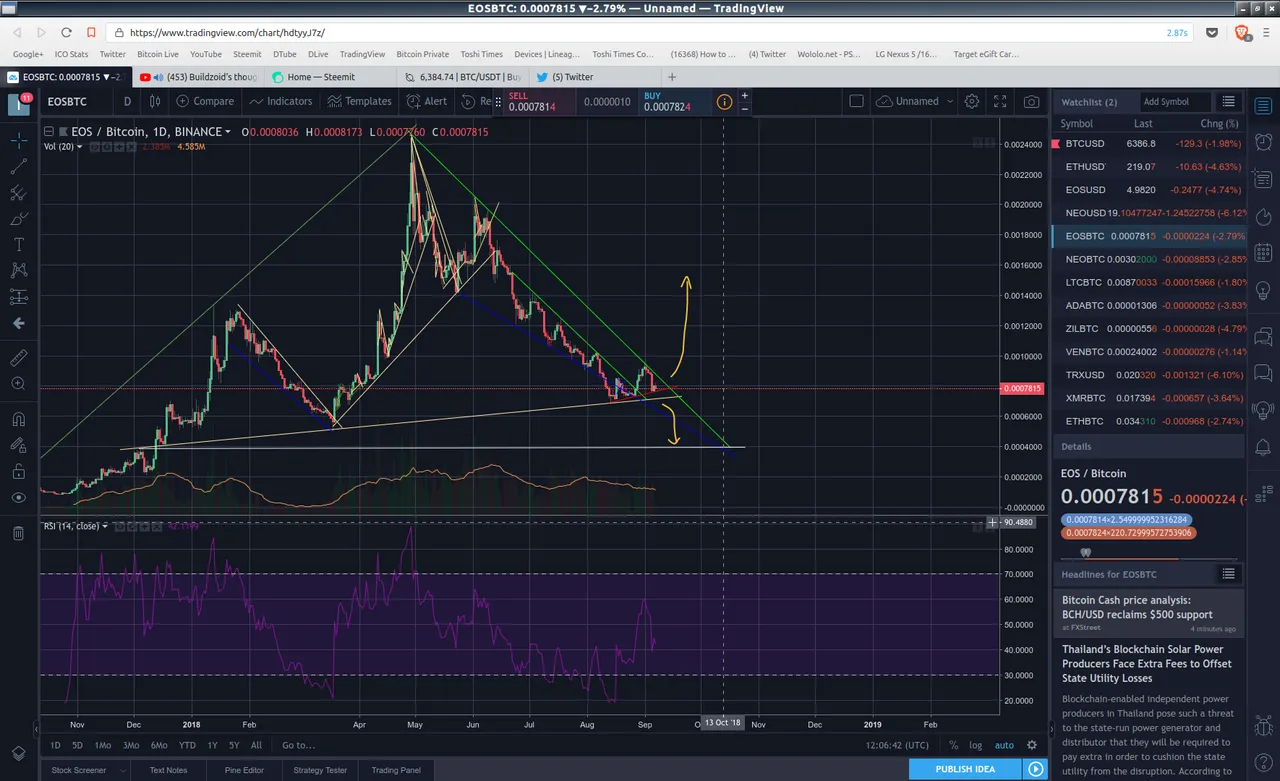This screenshot has width=1280, height=781.
Task: Open the Strategy Tester tab
Action: [x=320, y=770]
